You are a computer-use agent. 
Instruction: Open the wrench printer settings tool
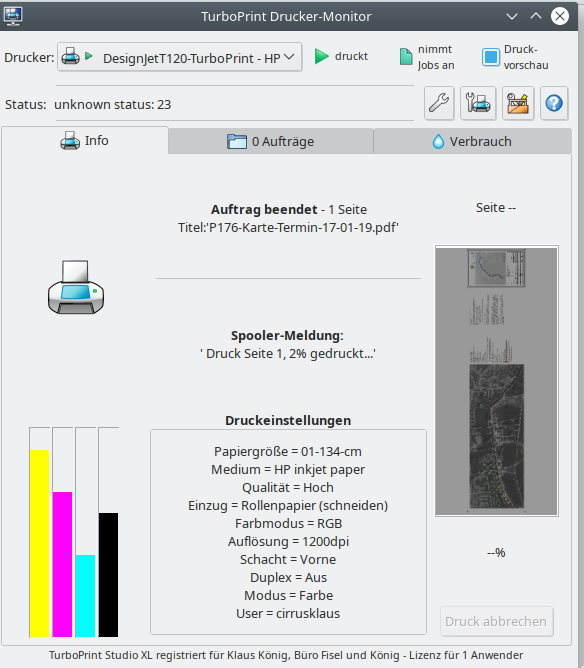pos(439,103)
